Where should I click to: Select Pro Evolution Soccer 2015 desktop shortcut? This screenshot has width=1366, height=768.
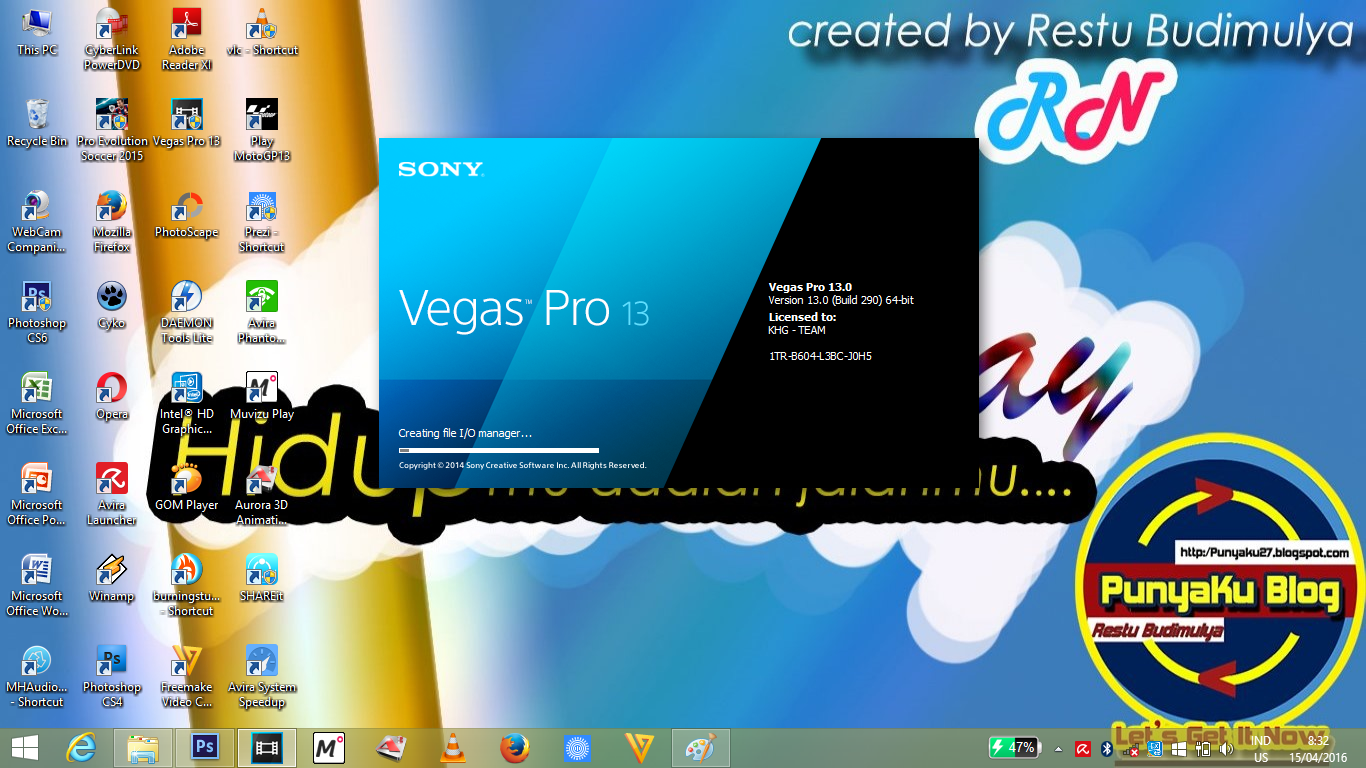[x=112, y=131]
